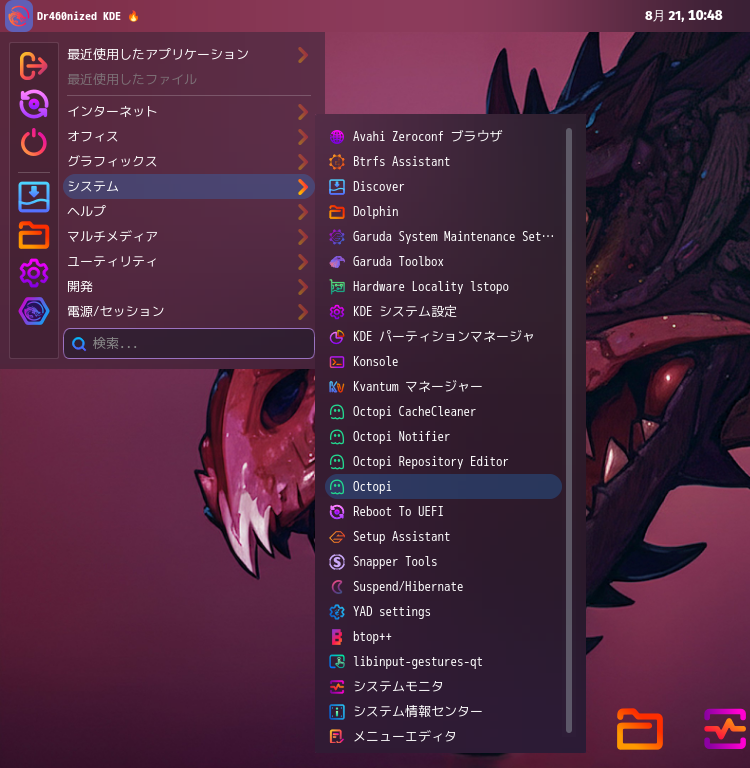Open the ヘルプ menu category

[x=189, y=212]
